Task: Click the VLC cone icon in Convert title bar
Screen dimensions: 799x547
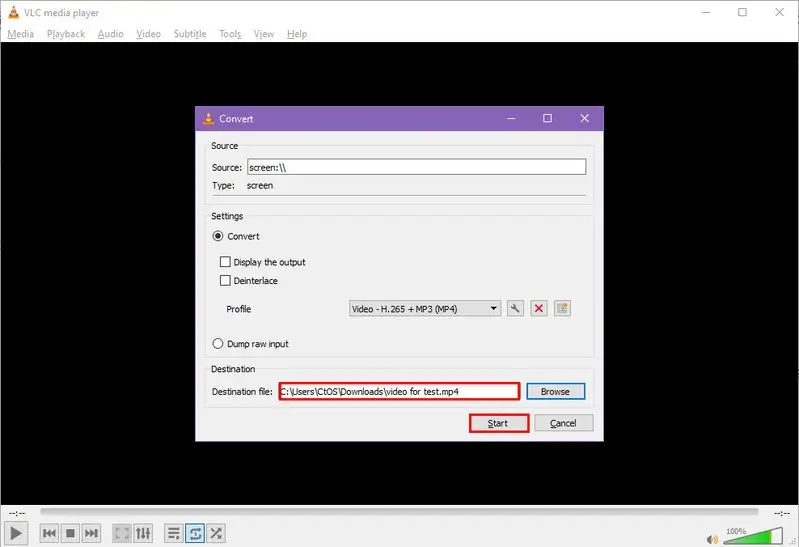Action: pos(208,118)
